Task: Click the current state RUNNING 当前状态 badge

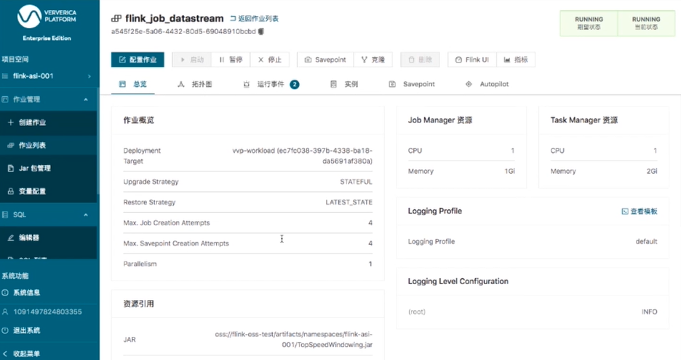Action: (x=646, y=23)
